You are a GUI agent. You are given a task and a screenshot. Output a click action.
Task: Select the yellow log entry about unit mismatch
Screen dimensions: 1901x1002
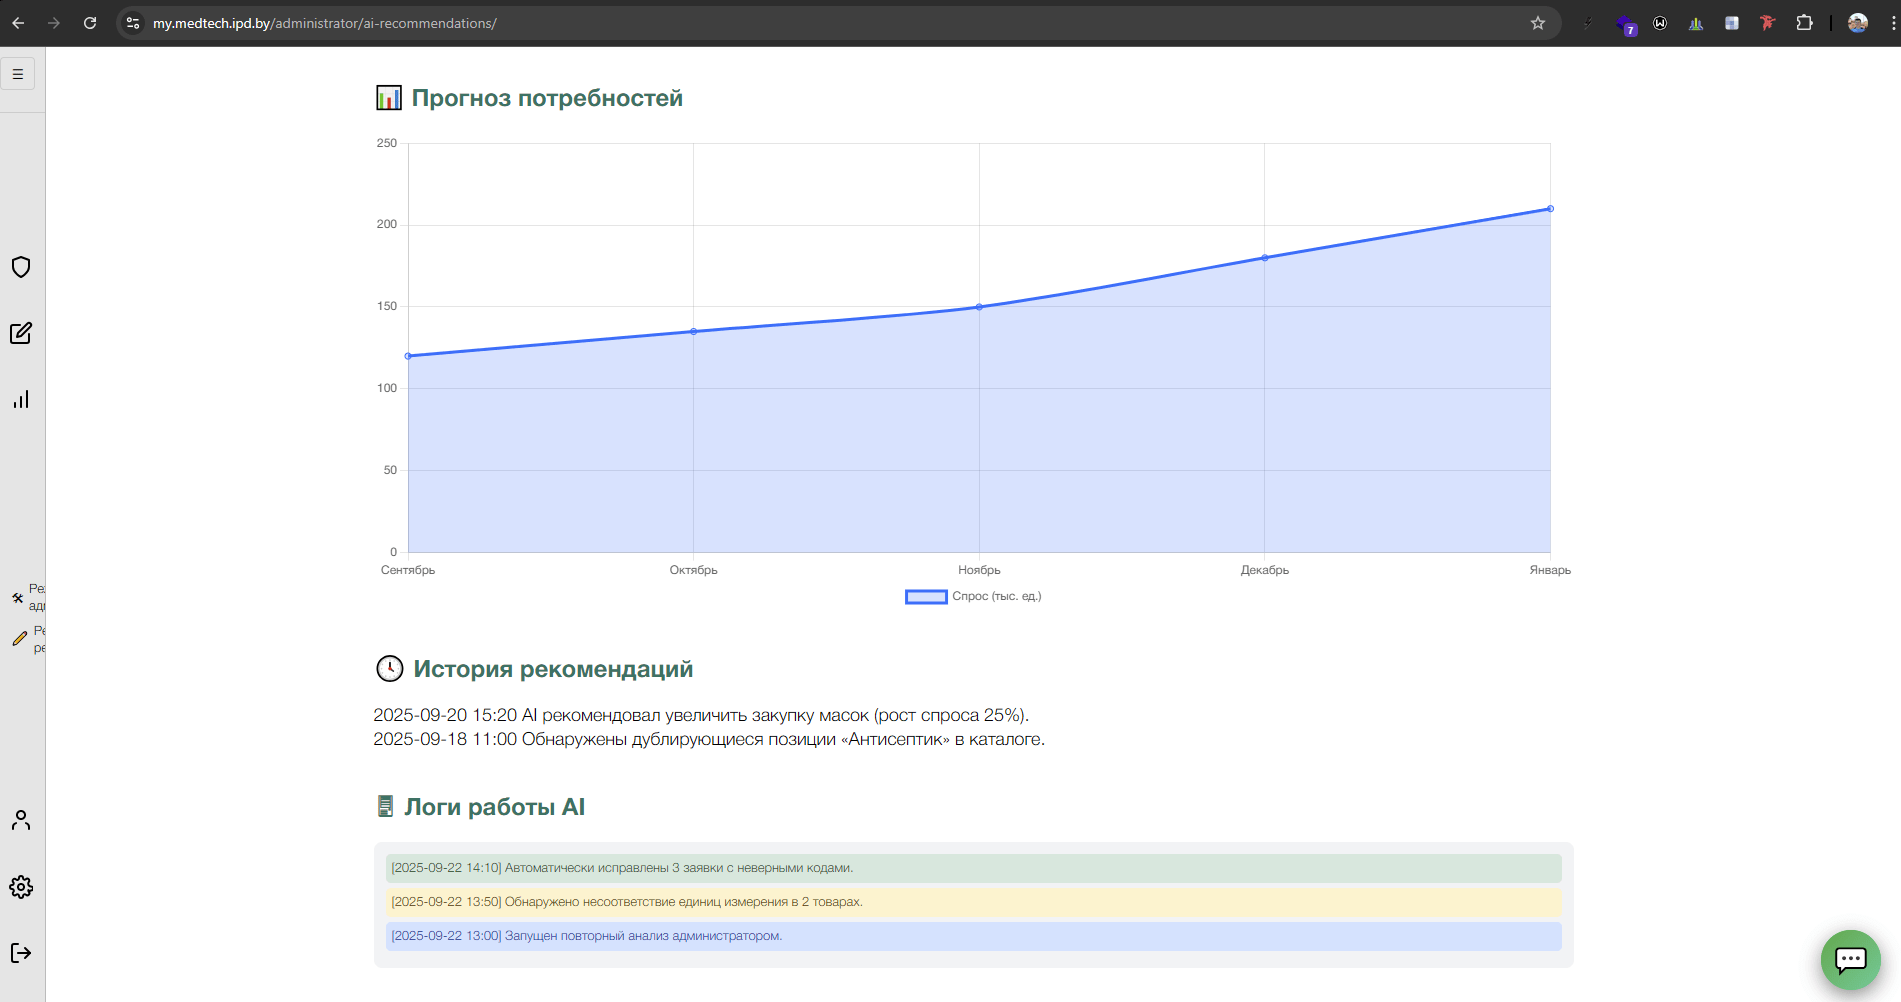pos(973,902)
